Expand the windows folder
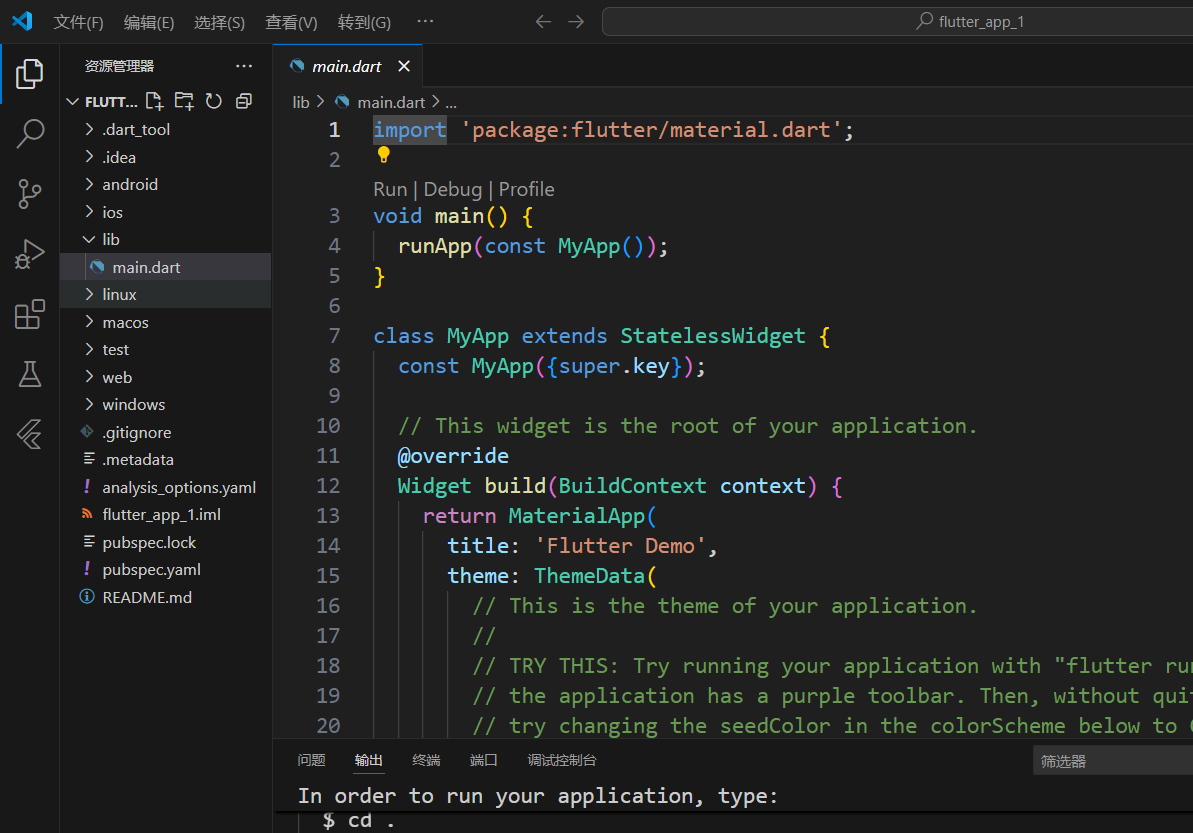Viewport: 1193px width, 833px height. 133,405
